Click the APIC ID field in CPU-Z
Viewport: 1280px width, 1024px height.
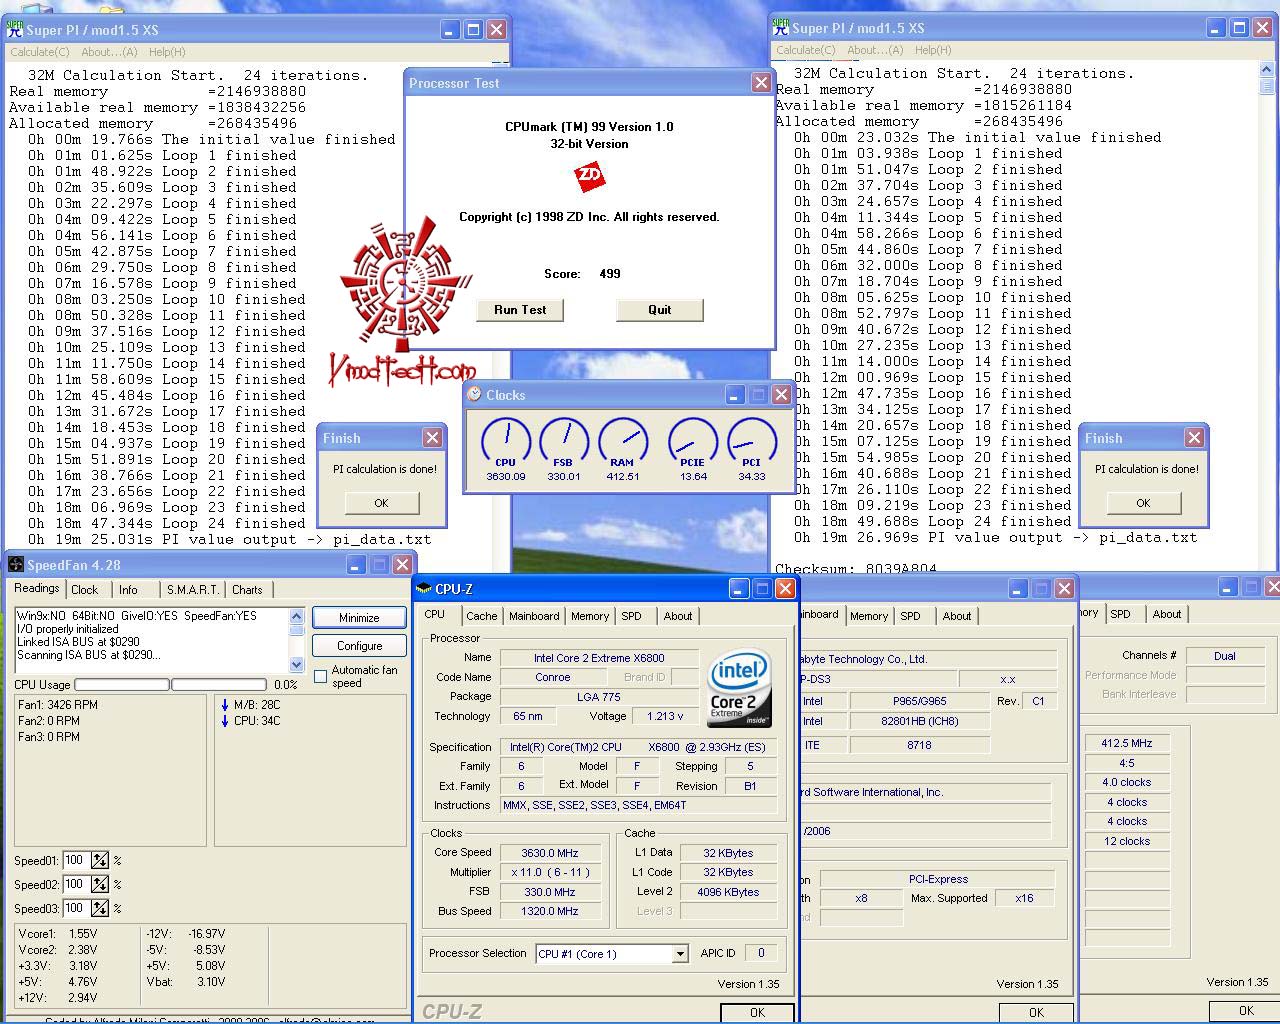tap(761, 954)
